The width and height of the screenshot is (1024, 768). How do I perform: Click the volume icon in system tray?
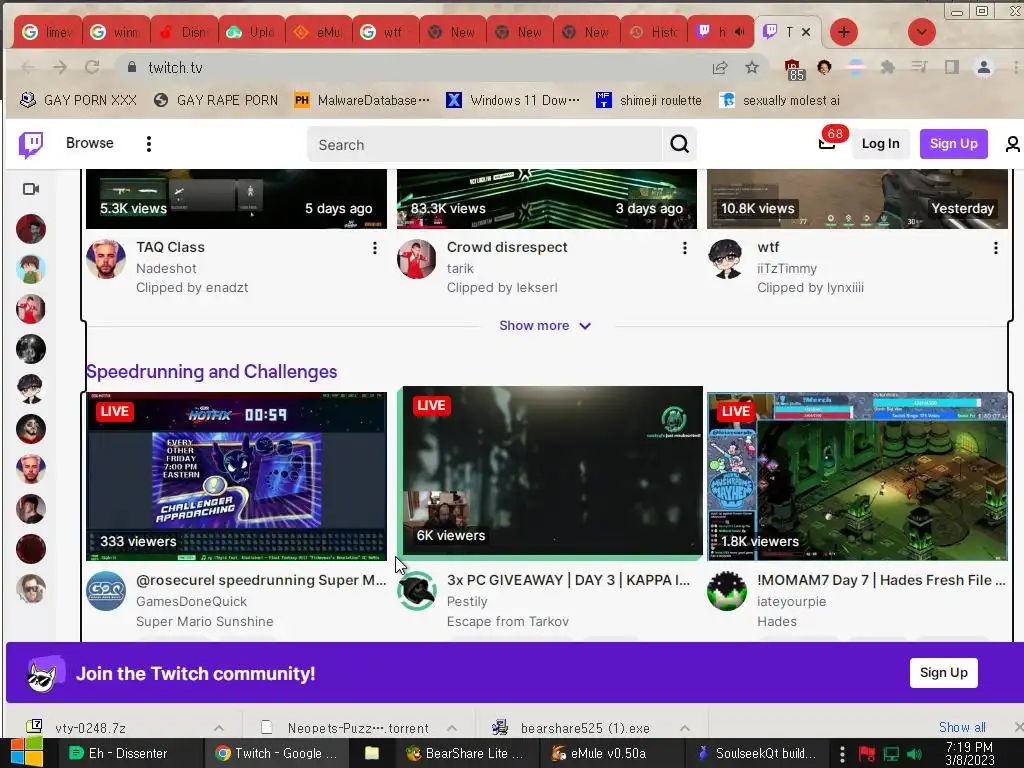pyautogui.click(x=914, y=754)
